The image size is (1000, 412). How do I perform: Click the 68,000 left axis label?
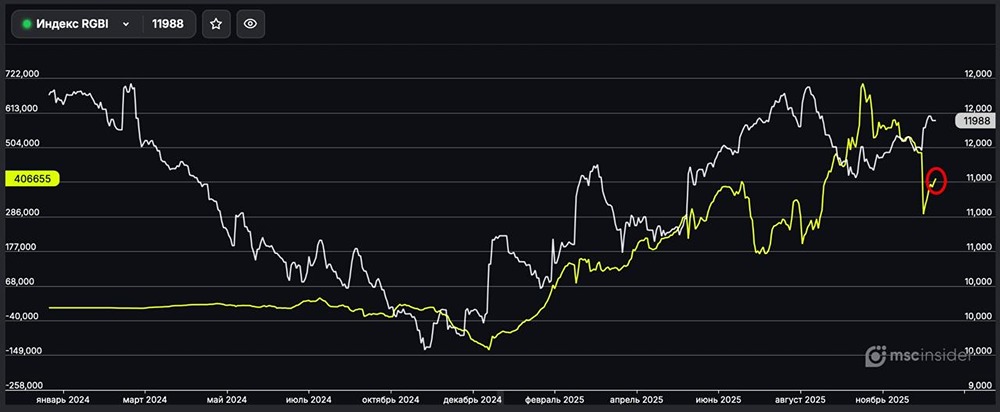pyautogui.click(x=22, y=282)
